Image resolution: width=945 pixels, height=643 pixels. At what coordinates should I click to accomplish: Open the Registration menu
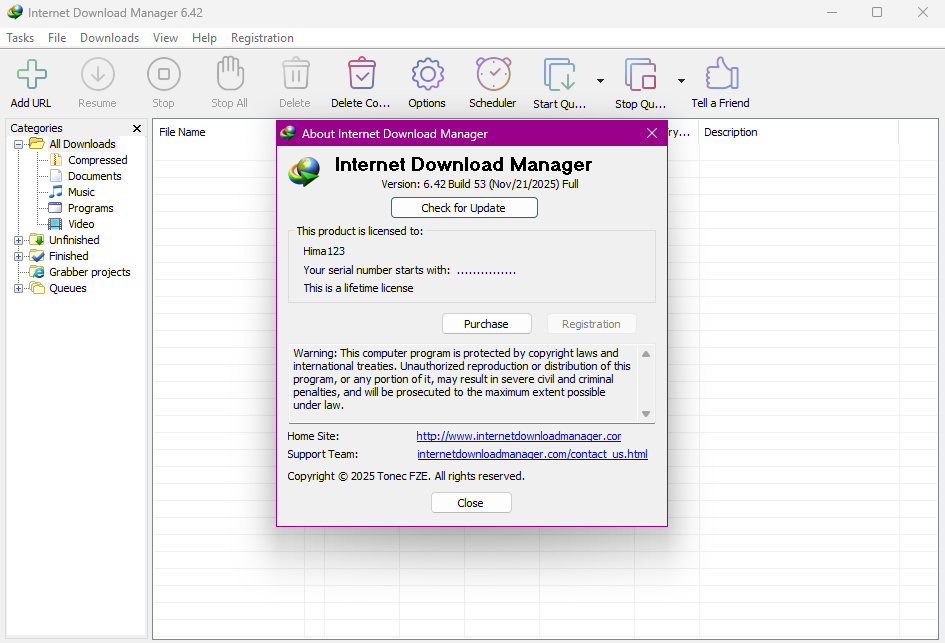(262, 38)
